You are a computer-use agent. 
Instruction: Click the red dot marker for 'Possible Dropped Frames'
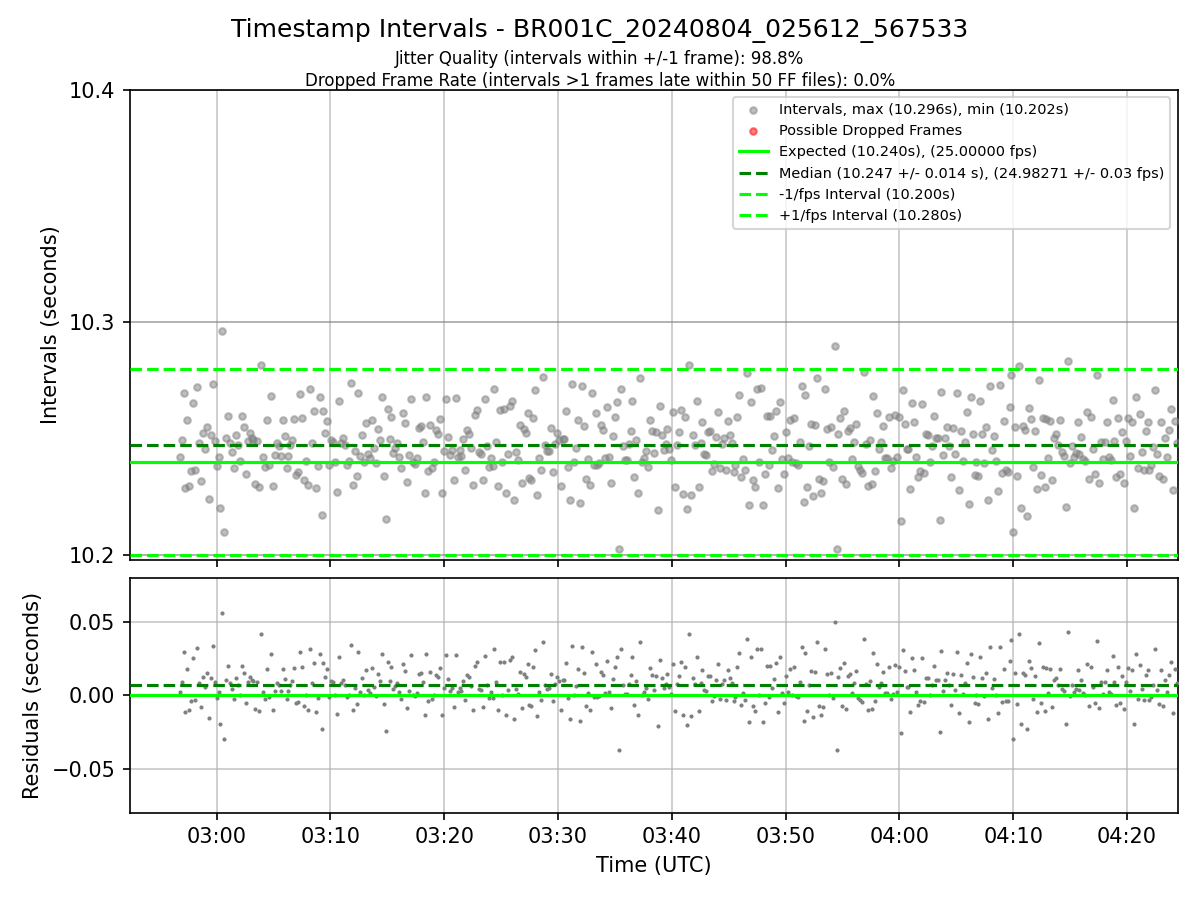(754, 131)
